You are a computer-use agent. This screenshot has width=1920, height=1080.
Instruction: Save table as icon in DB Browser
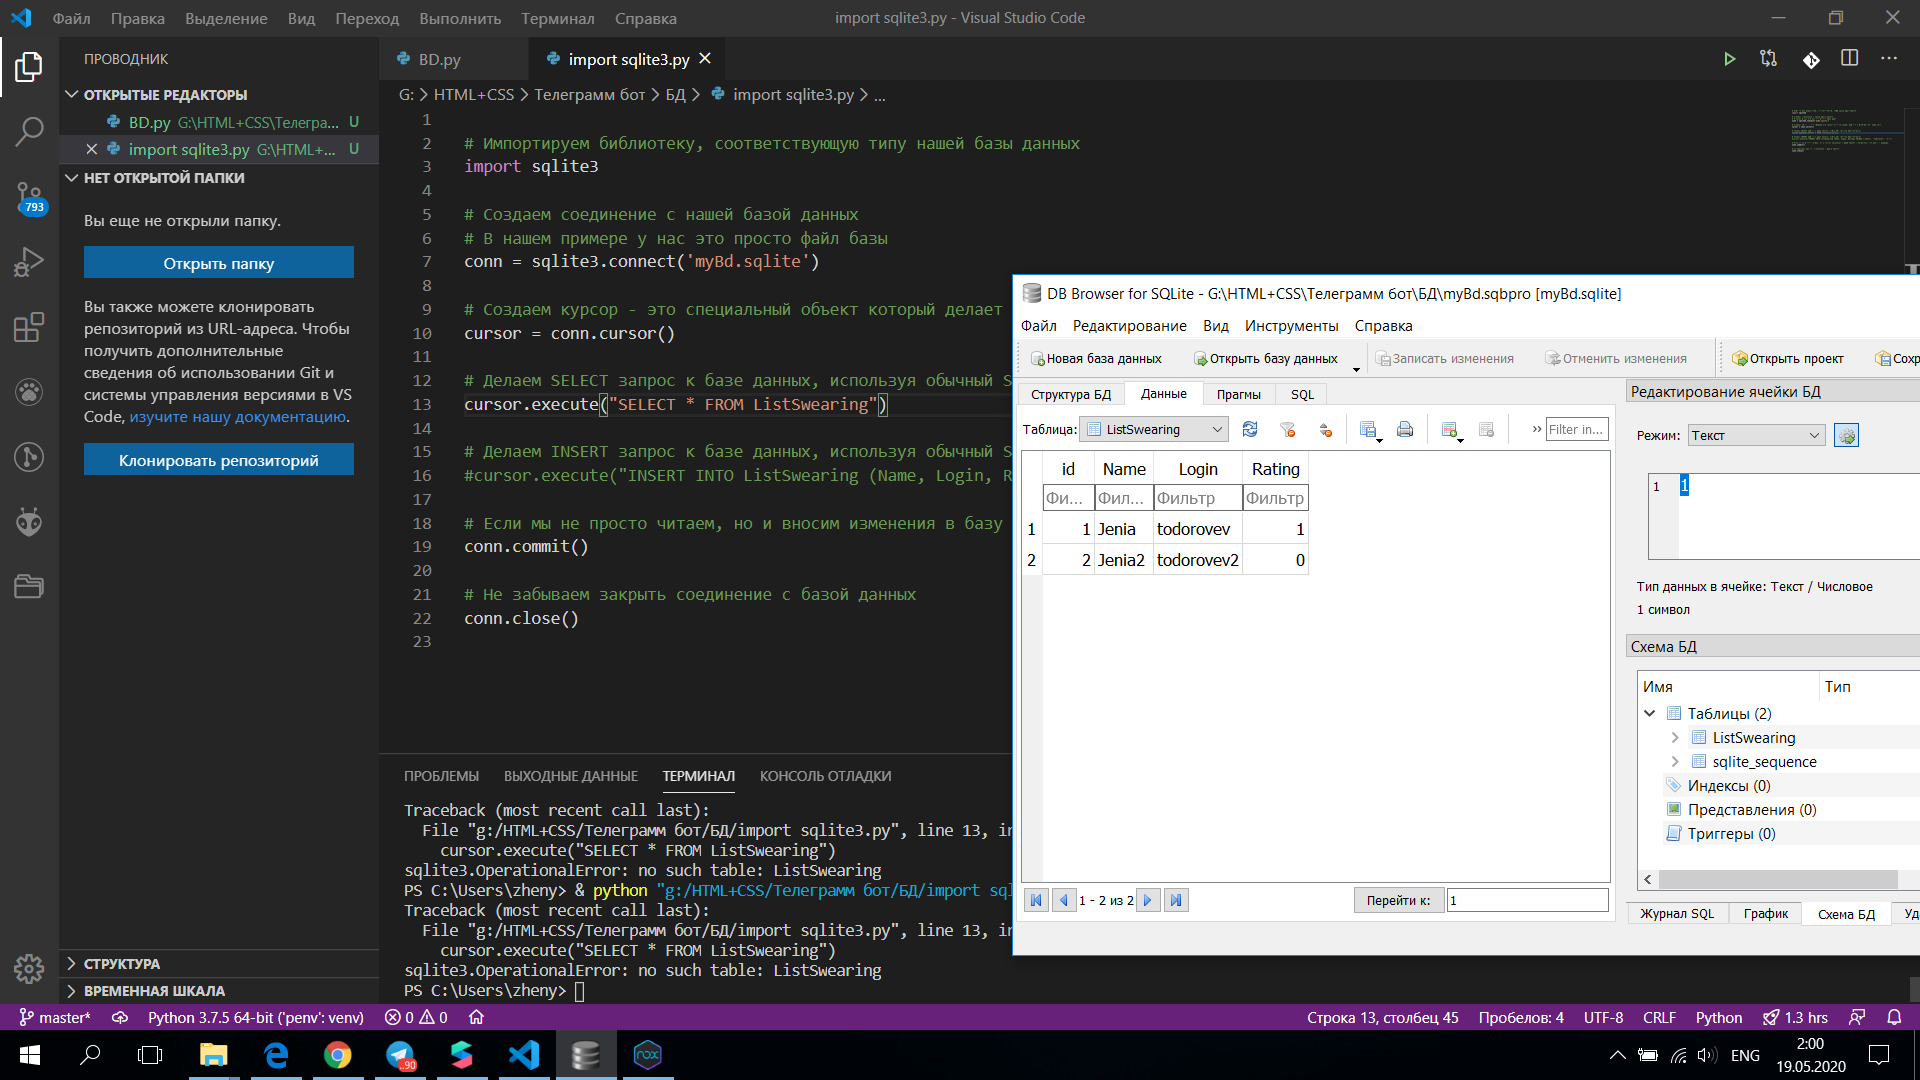tap(1368, 429)
